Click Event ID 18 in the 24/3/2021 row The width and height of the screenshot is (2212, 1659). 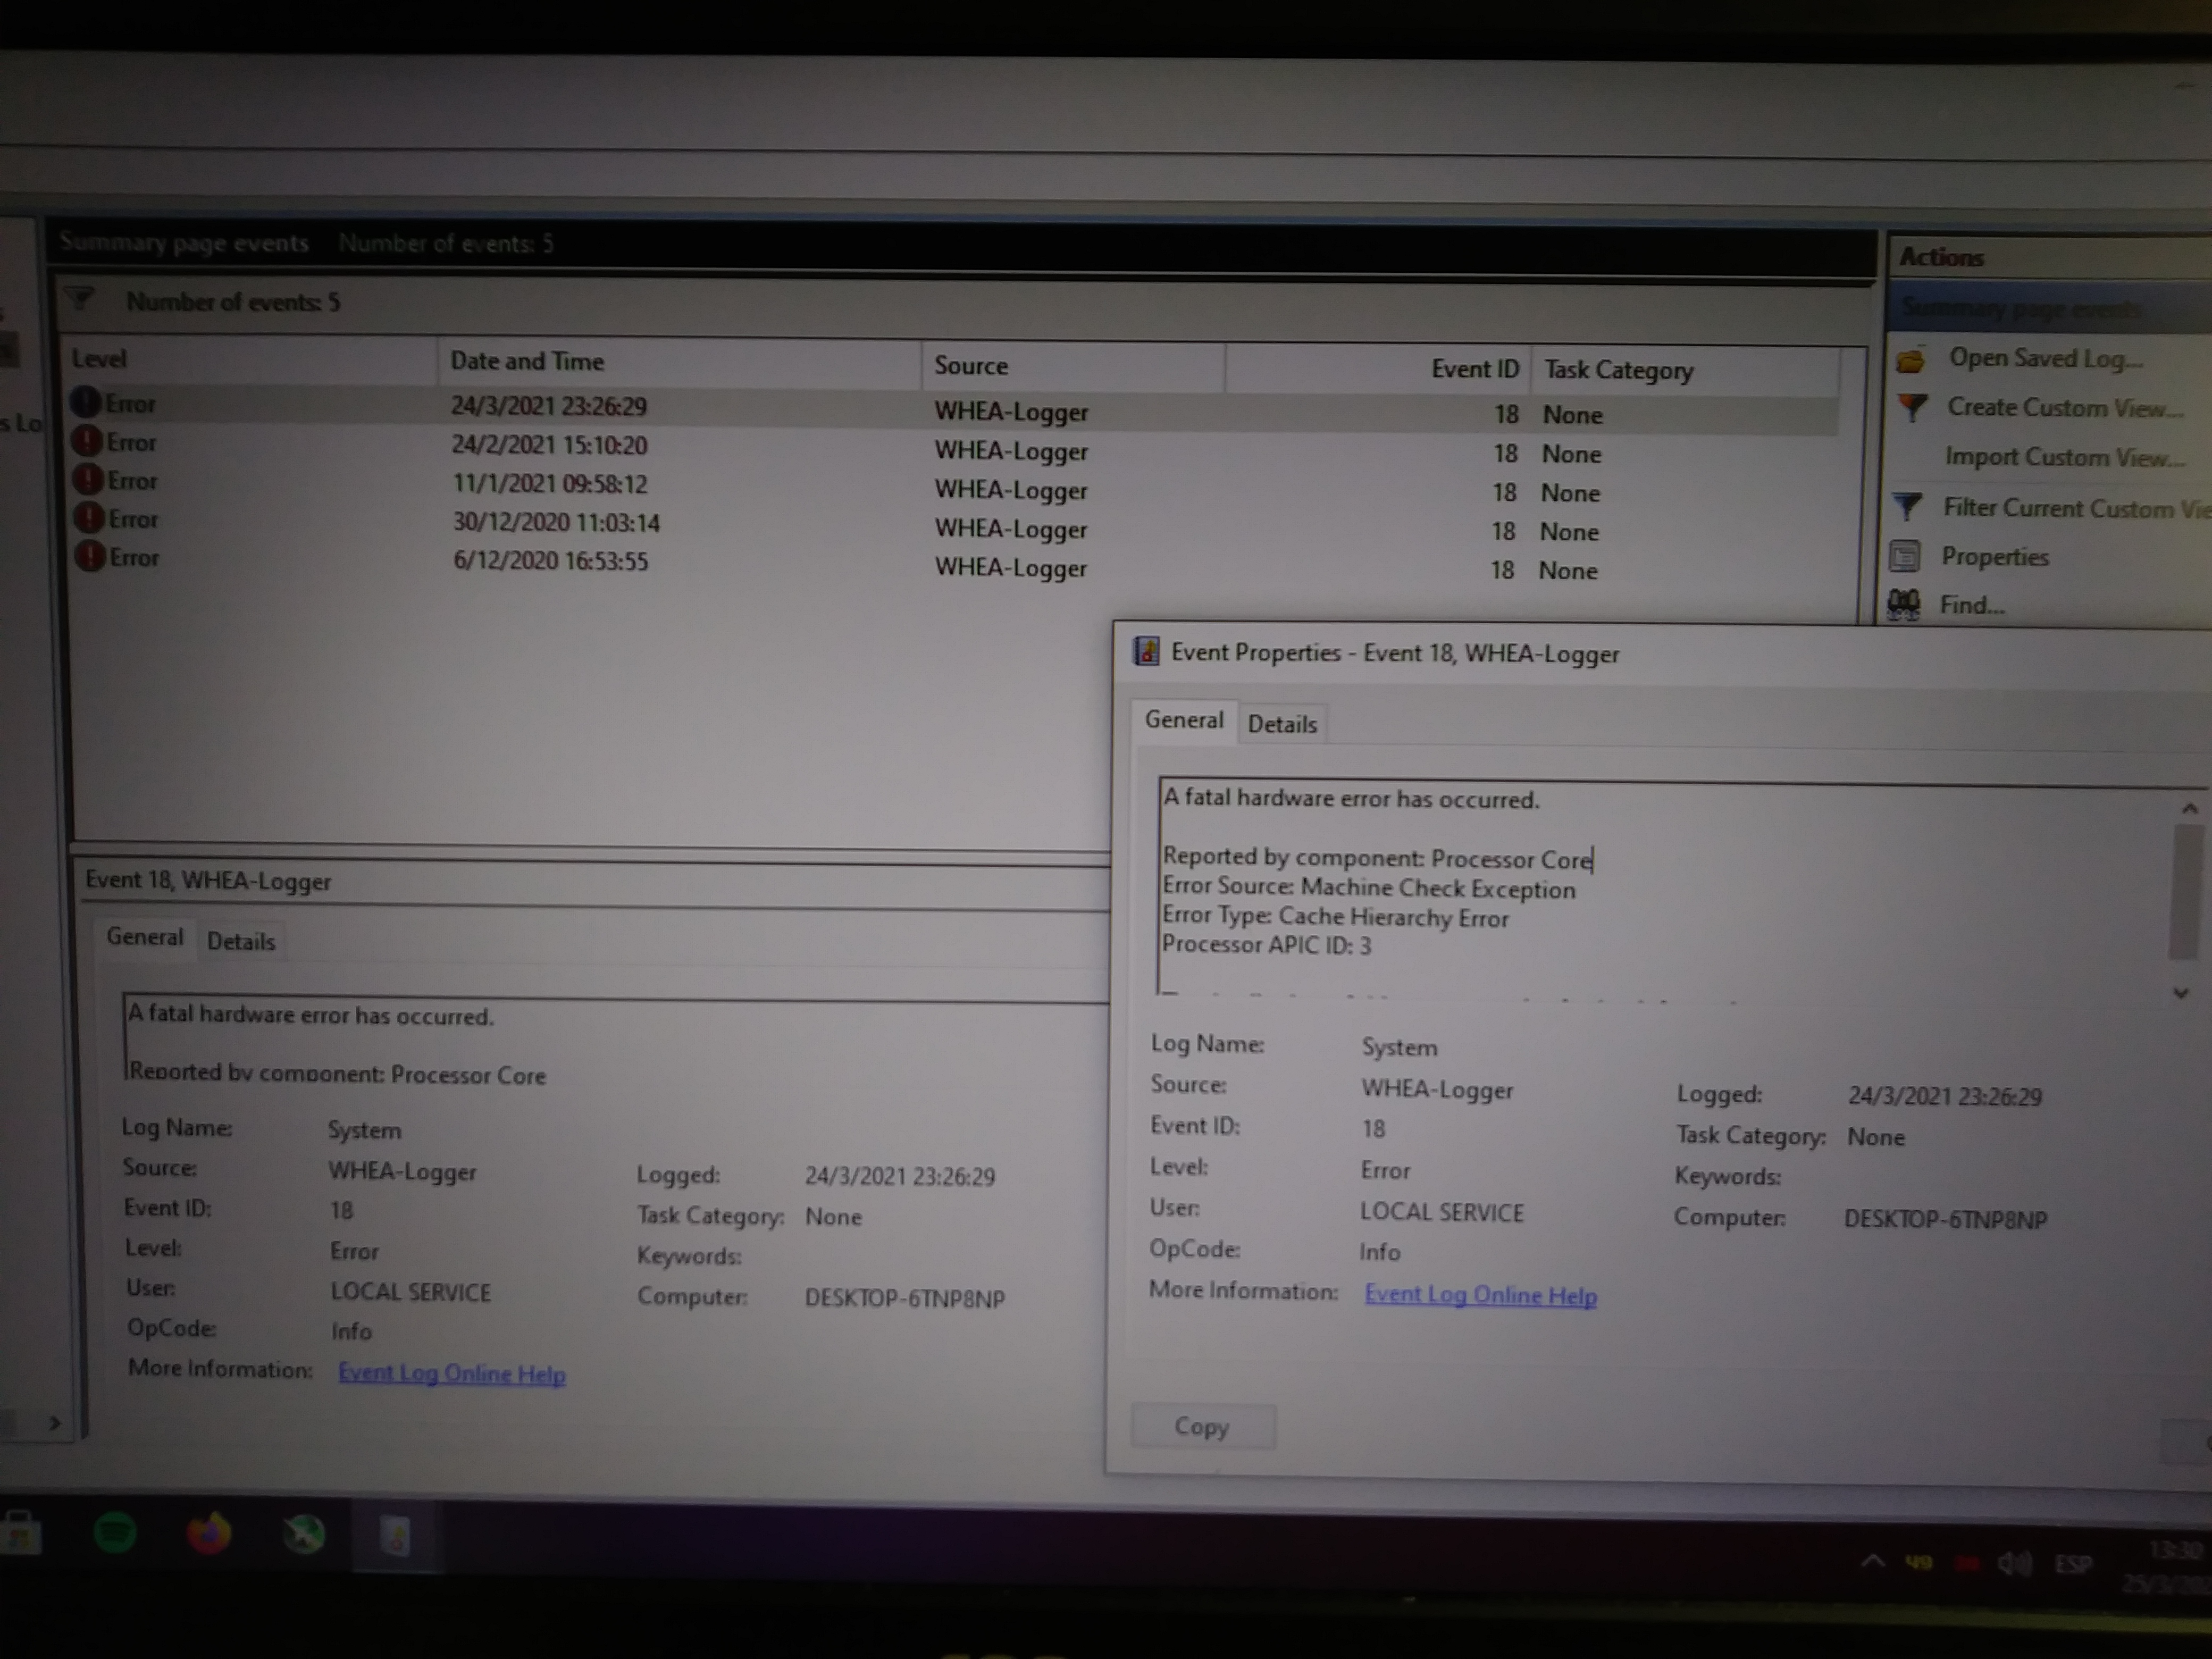pos(1506,414)
